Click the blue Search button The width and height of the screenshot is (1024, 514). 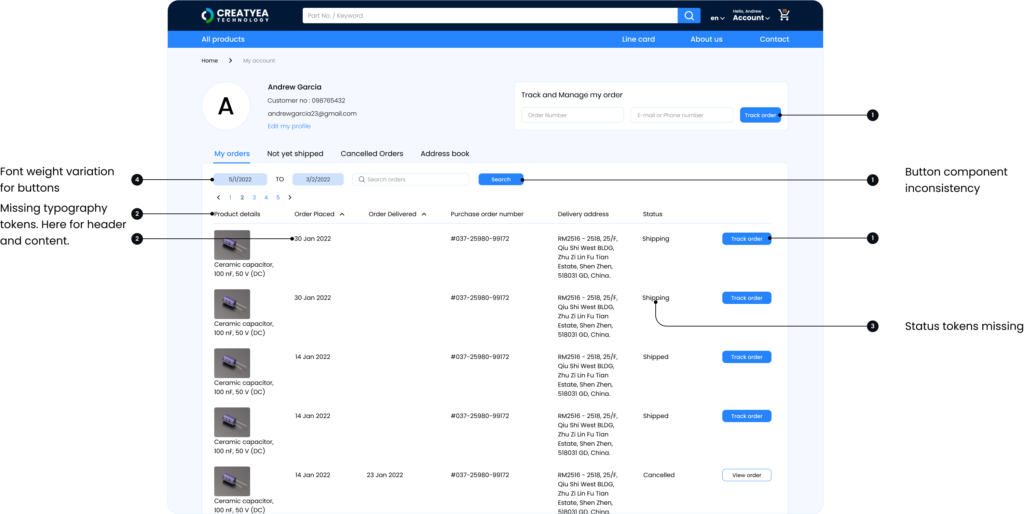tap(500, 179)
